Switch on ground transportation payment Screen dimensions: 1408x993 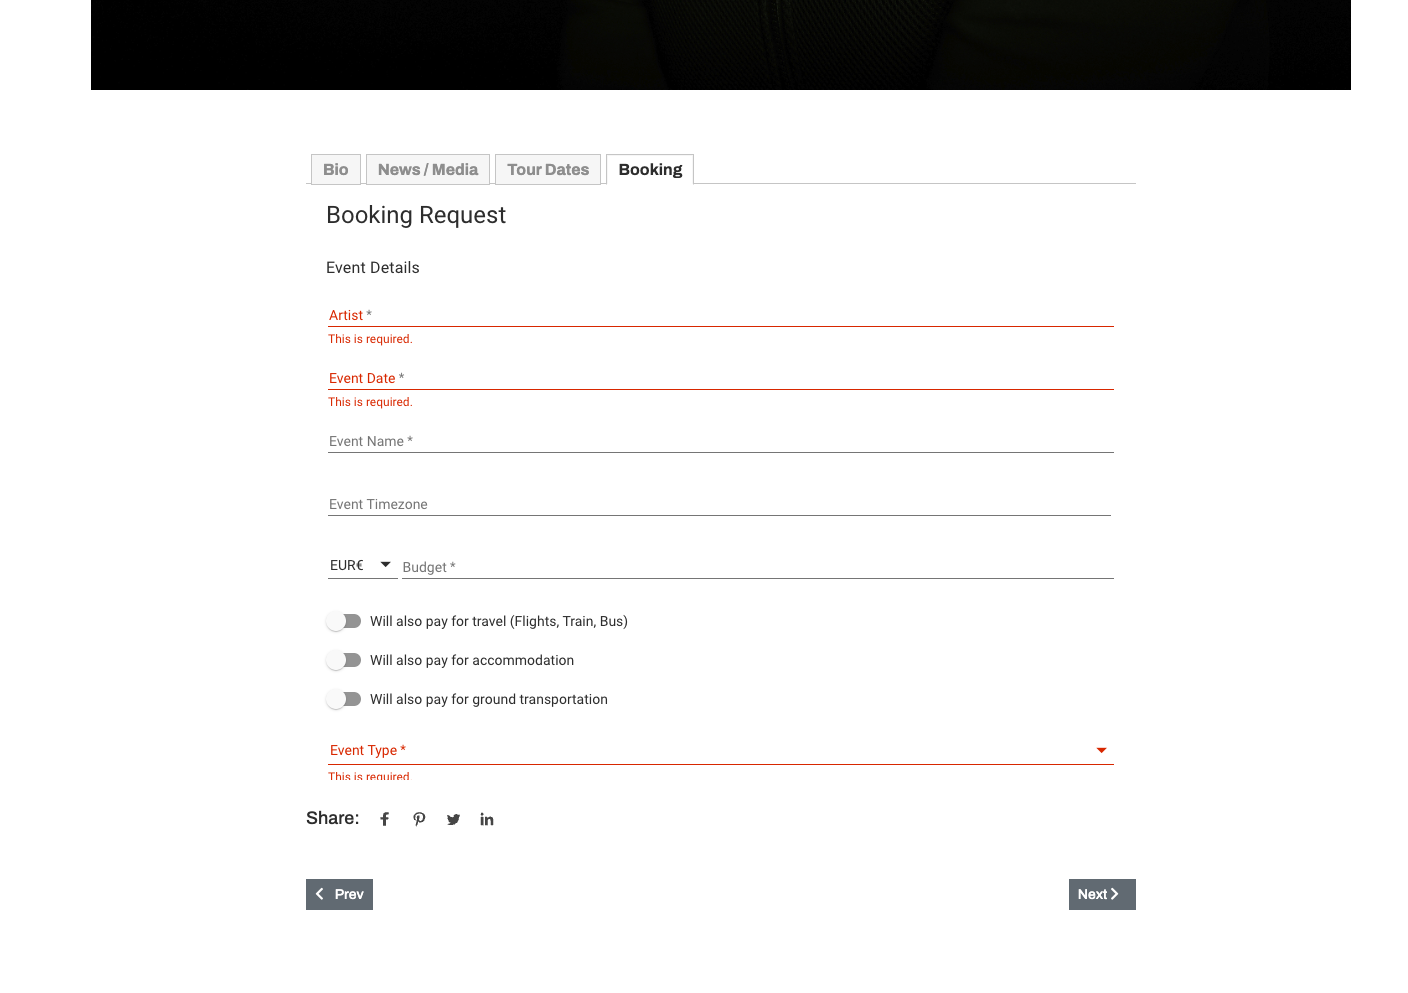pyautogui.click(x=344, y=699)
